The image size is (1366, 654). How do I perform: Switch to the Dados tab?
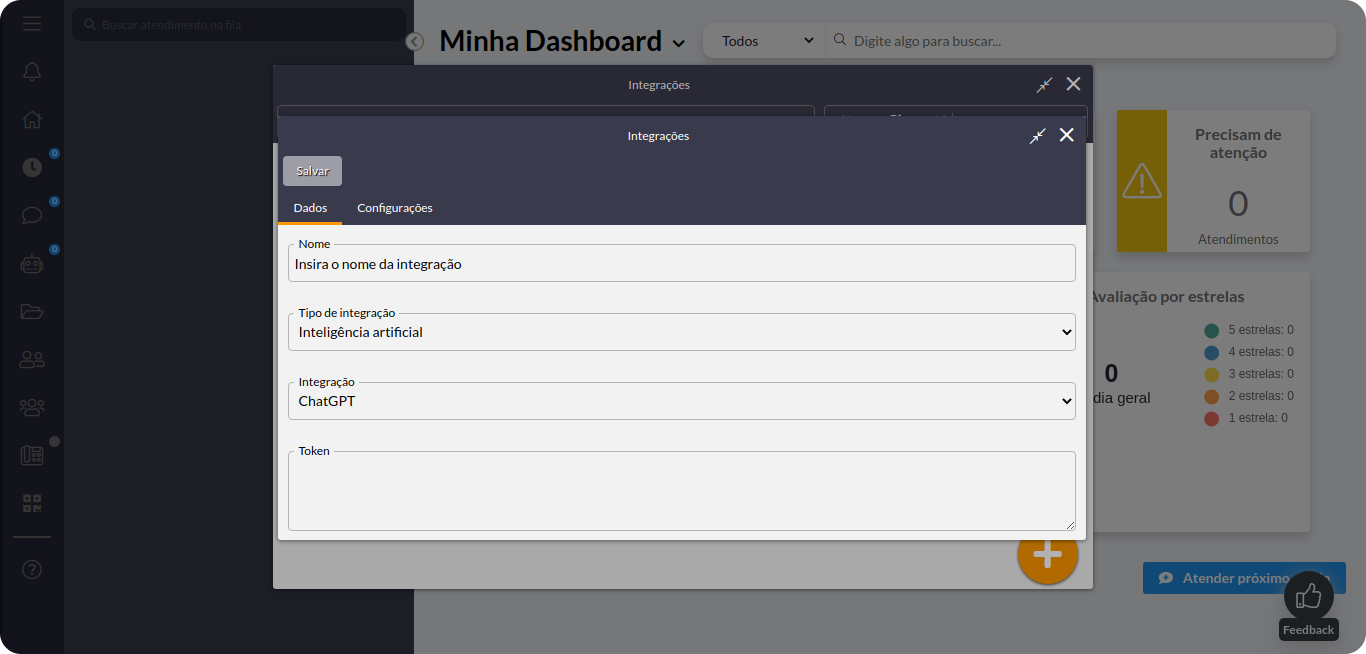pos(310,208)
